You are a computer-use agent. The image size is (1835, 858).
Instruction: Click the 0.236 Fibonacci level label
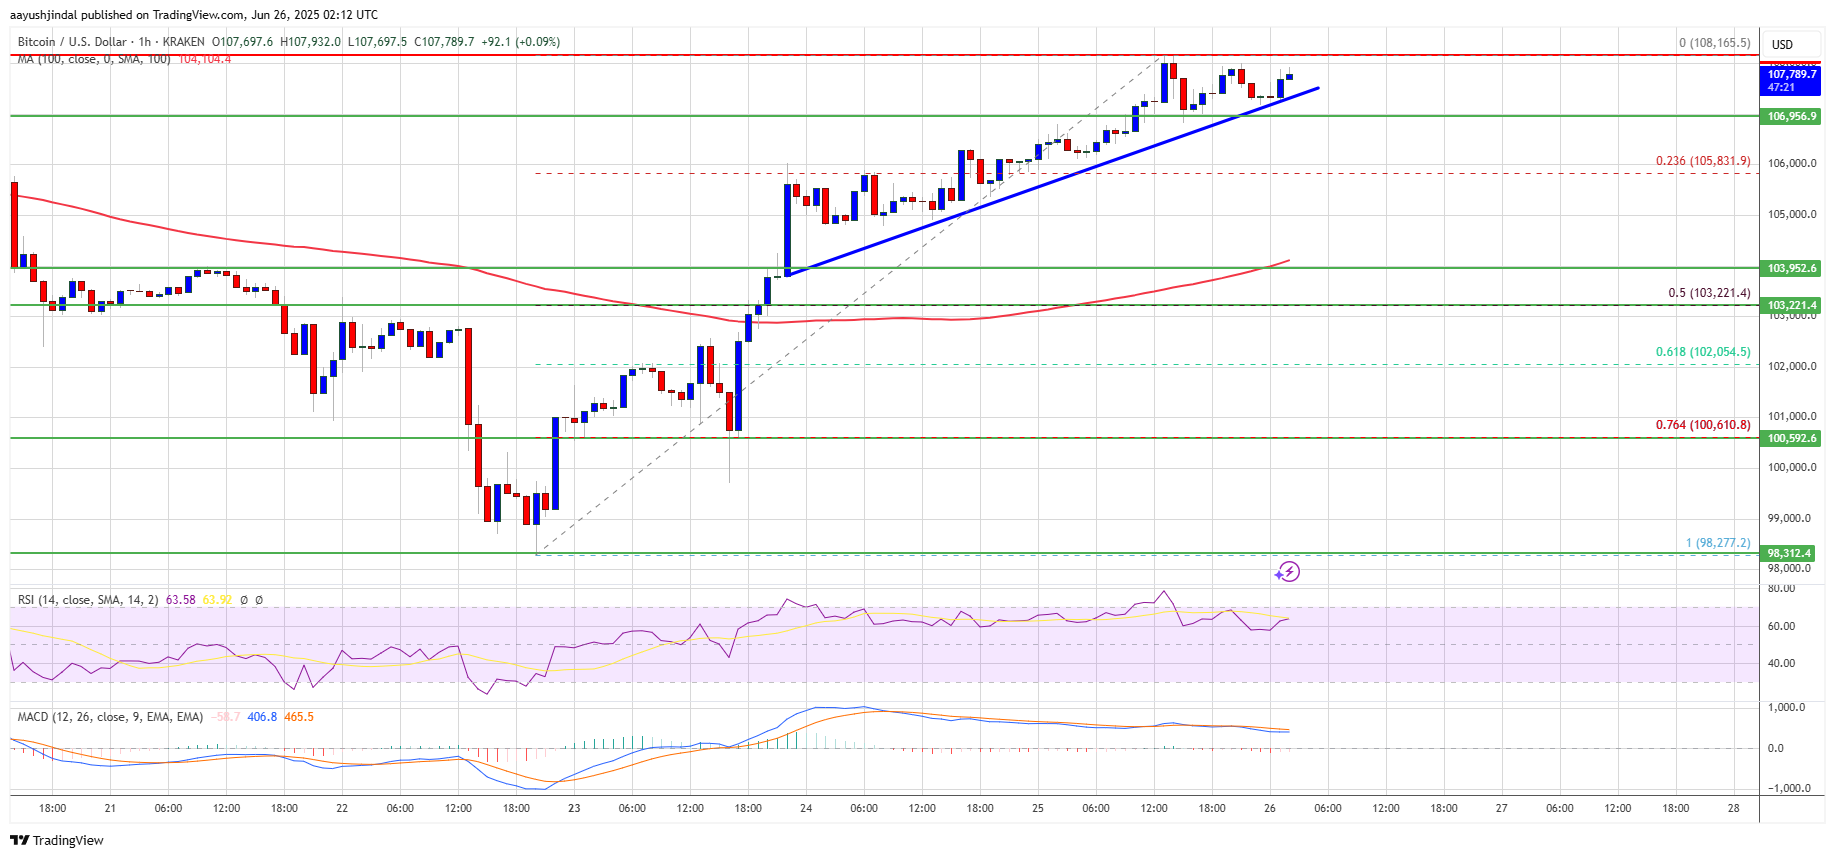click(x=1703, y=161)
